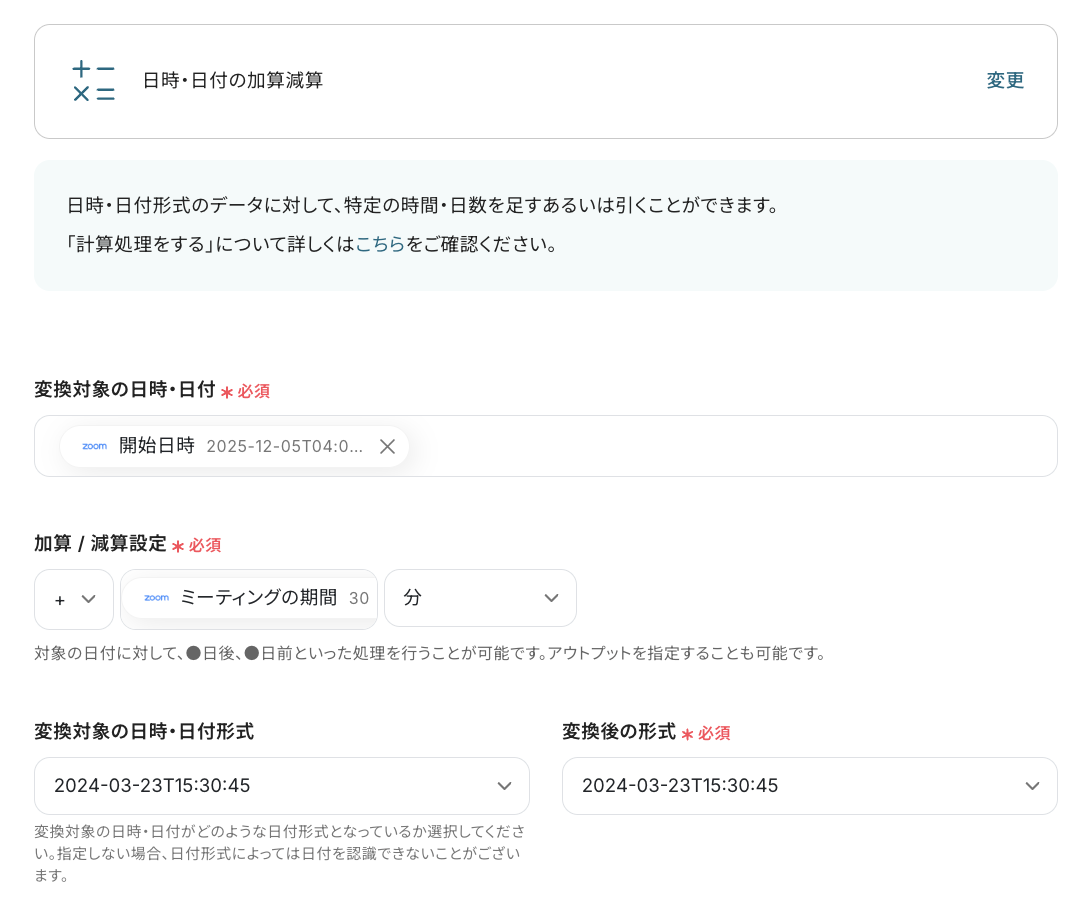Click the chevron on the 変換後の形式 dropdown
The width and height of the screenshot is (1076, 900).
1032,786
